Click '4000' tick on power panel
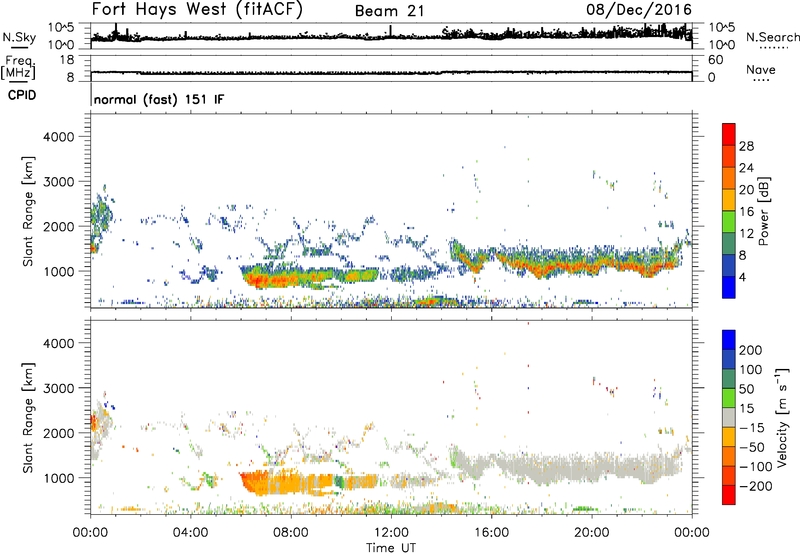This screenshot has height=554, width=800. click(59, 137)
